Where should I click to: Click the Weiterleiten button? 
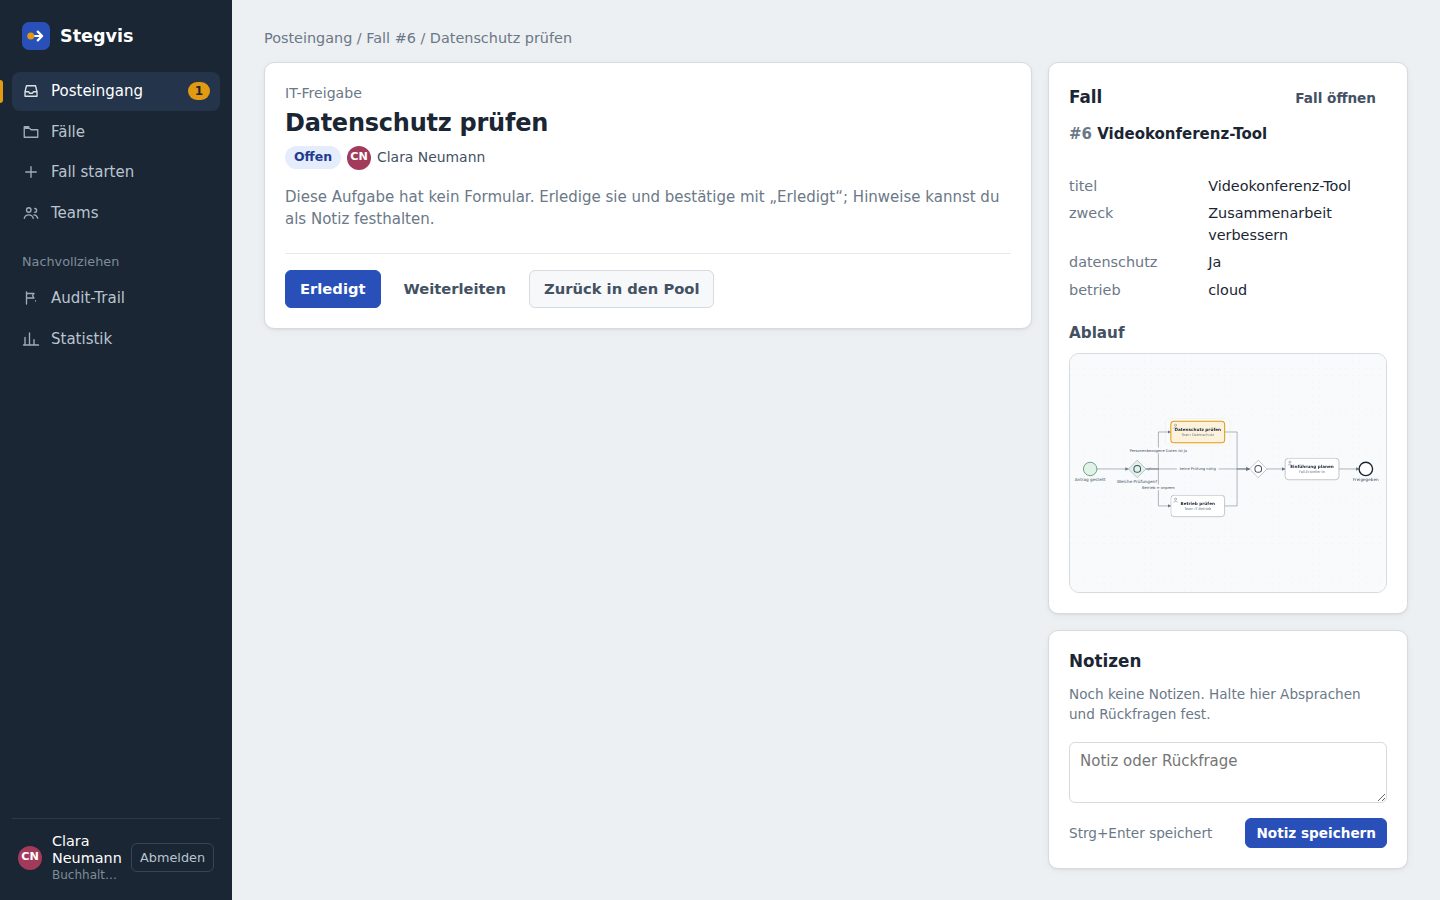click(x=455, y=289)
